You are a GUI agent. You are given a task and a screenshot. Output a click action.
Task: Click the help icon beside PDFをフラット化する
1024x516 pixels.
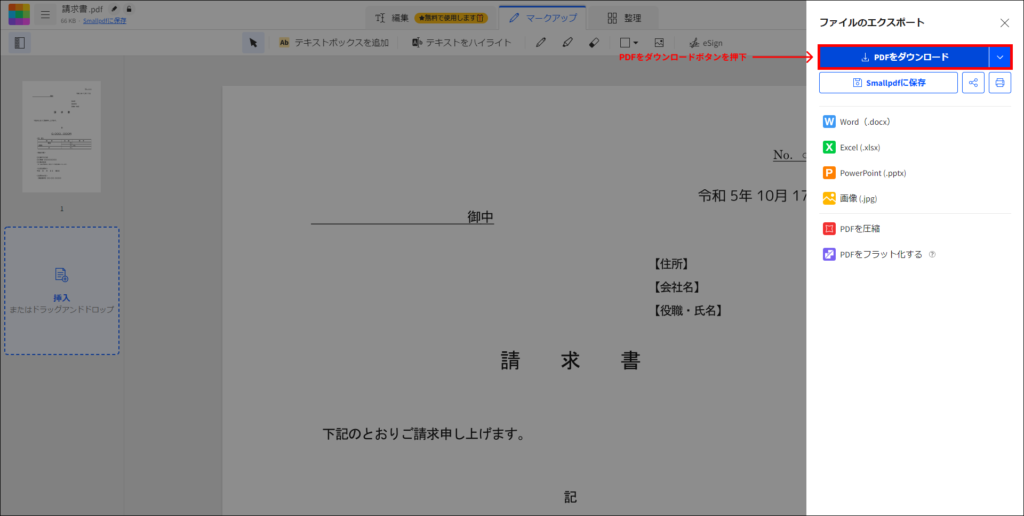pyautogui.click(x=932, y=255)
